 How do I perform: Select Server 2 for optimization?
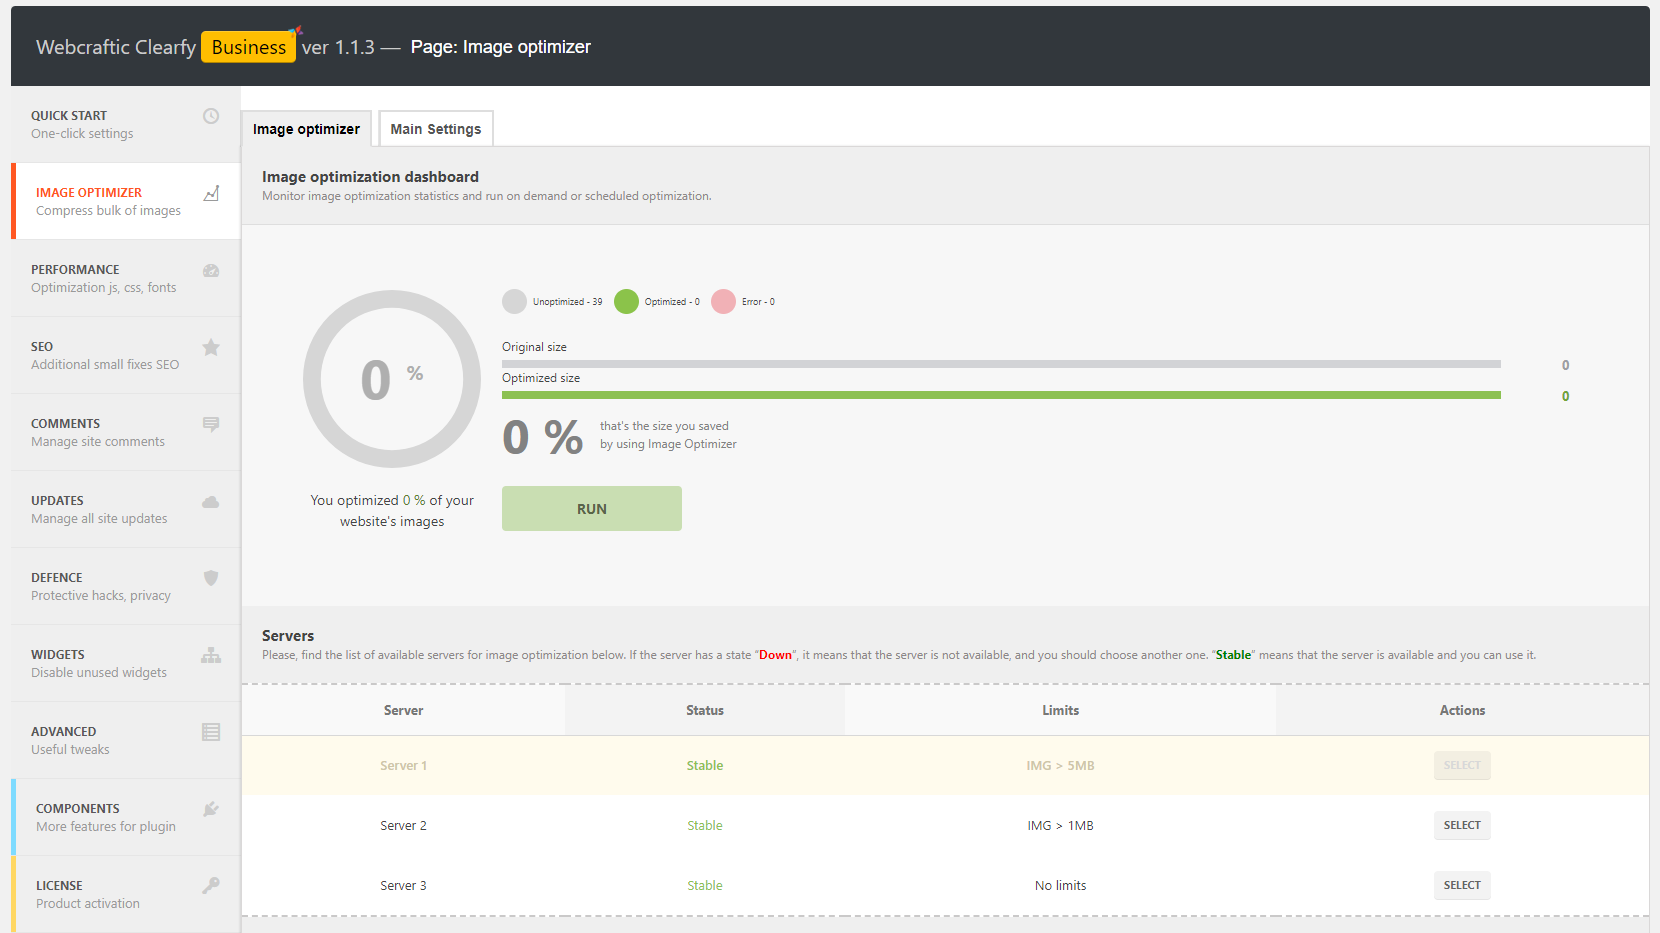pyautogui.click(x=1461, y=825)
